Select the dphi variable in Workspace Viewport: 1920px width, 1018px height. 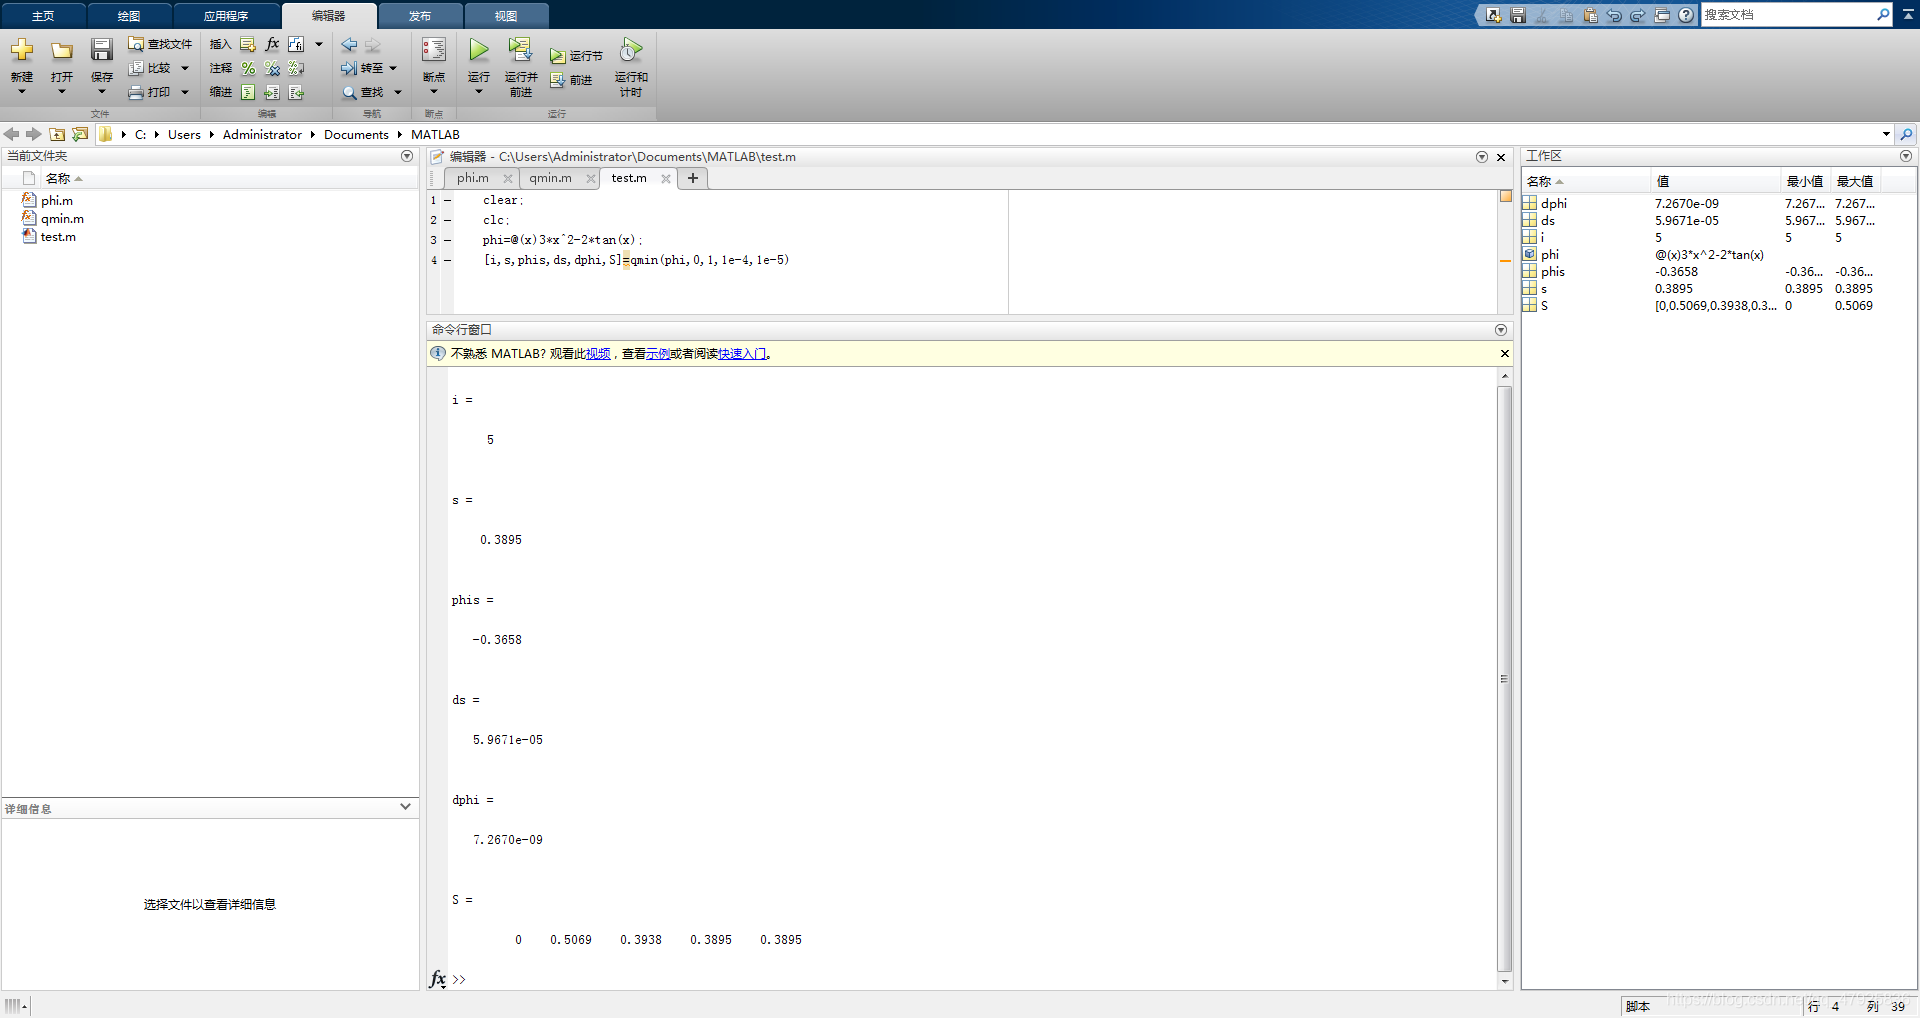pos(1554,203)
